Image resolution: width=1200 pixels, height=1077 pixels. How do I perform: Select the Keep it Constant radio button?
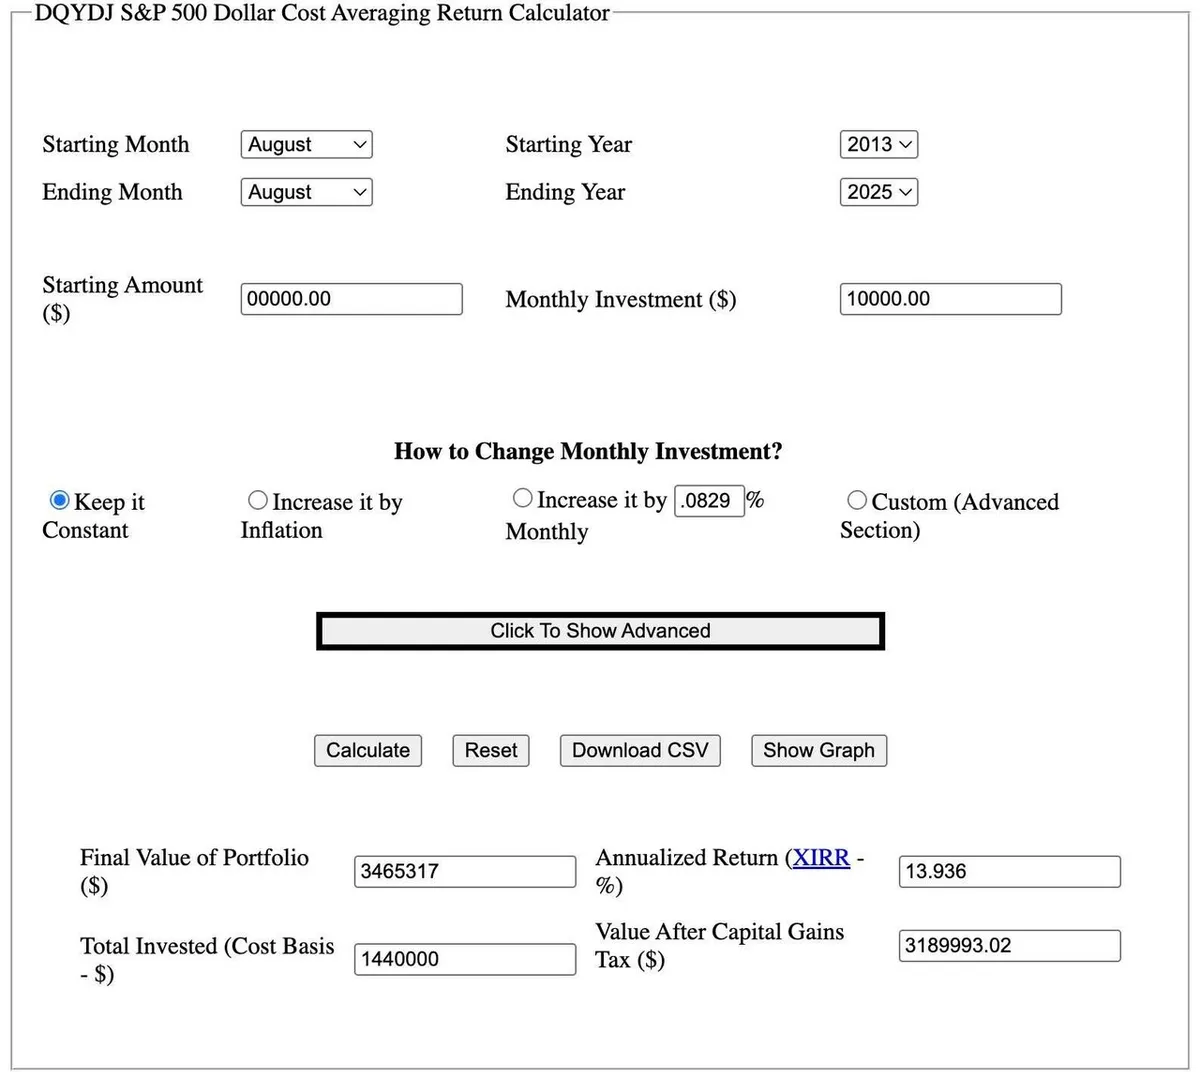[x=60, y=500]
